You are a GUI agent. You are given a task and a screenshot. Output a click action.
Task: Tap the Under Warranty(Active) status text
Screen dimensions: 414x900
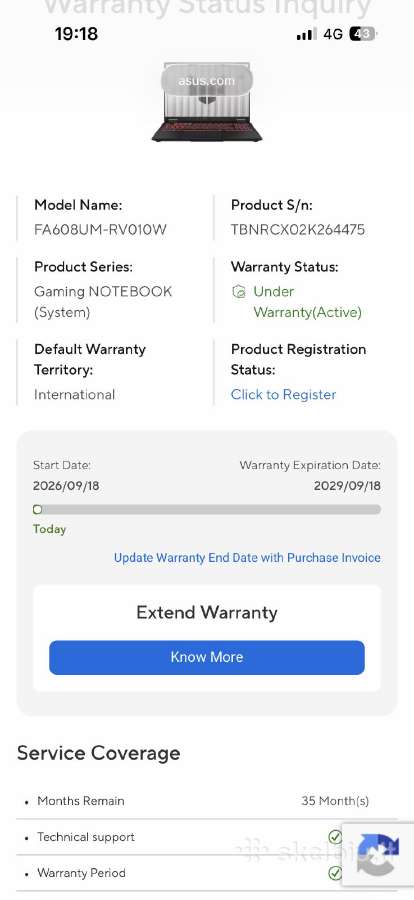coord(307,302)
